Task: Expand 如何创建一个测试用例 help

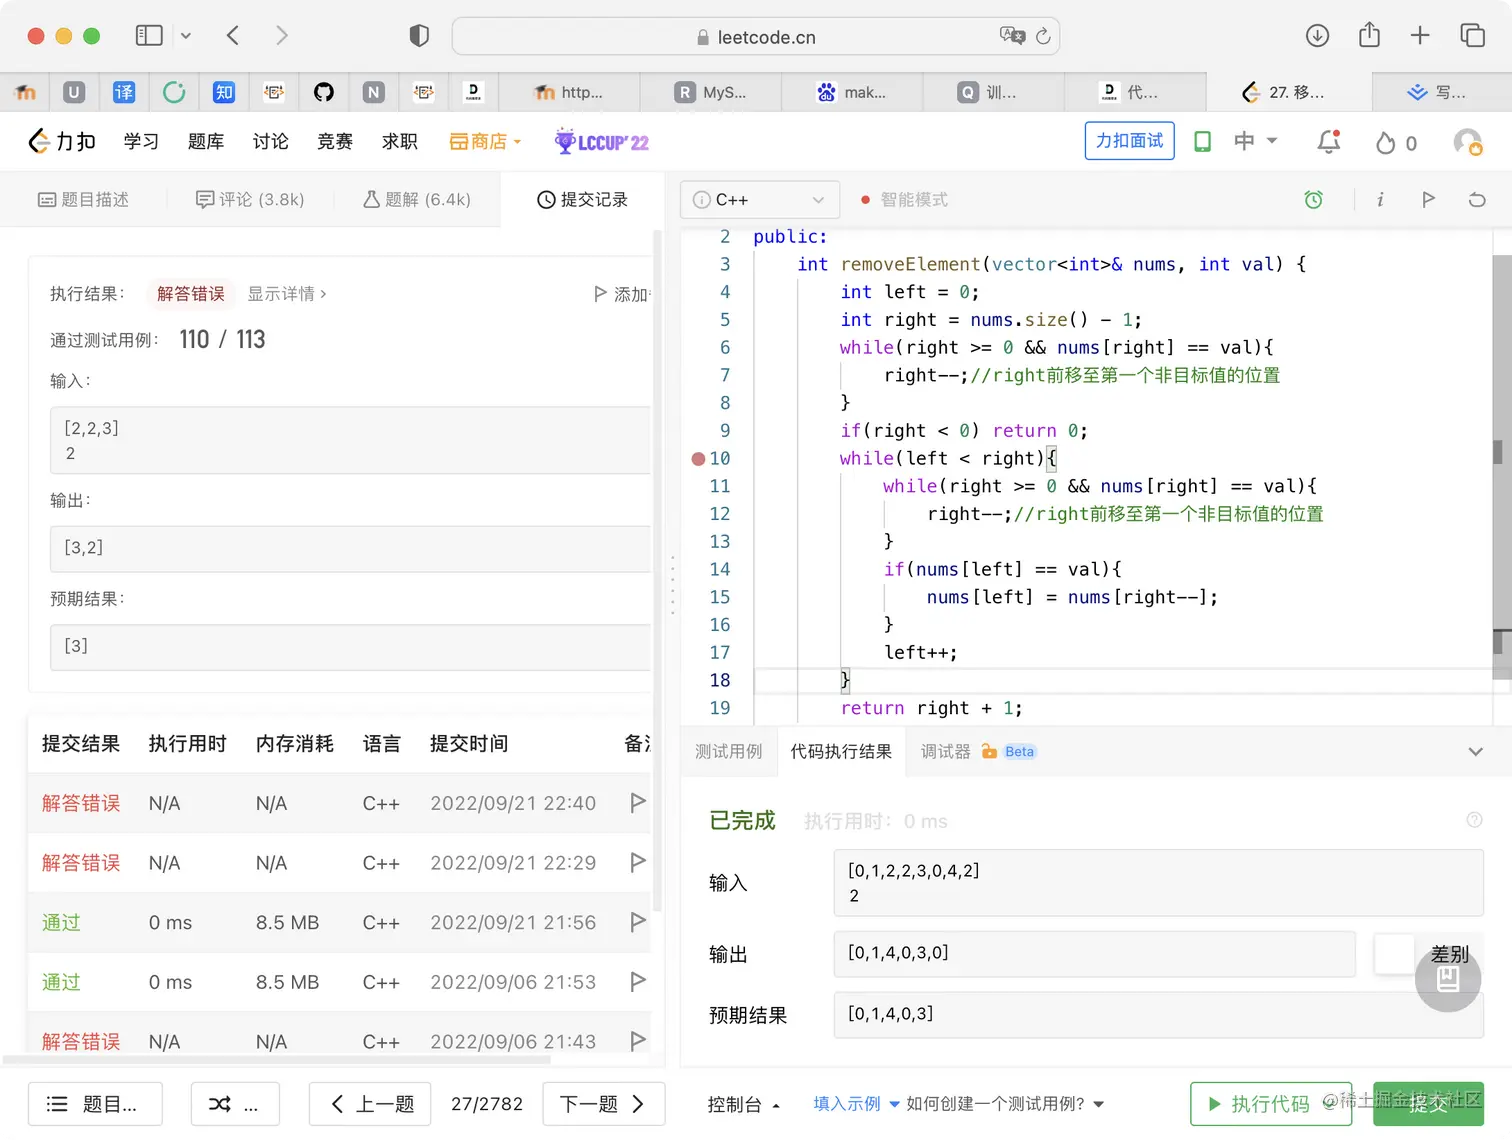Action: (x=1005, y=1104)
